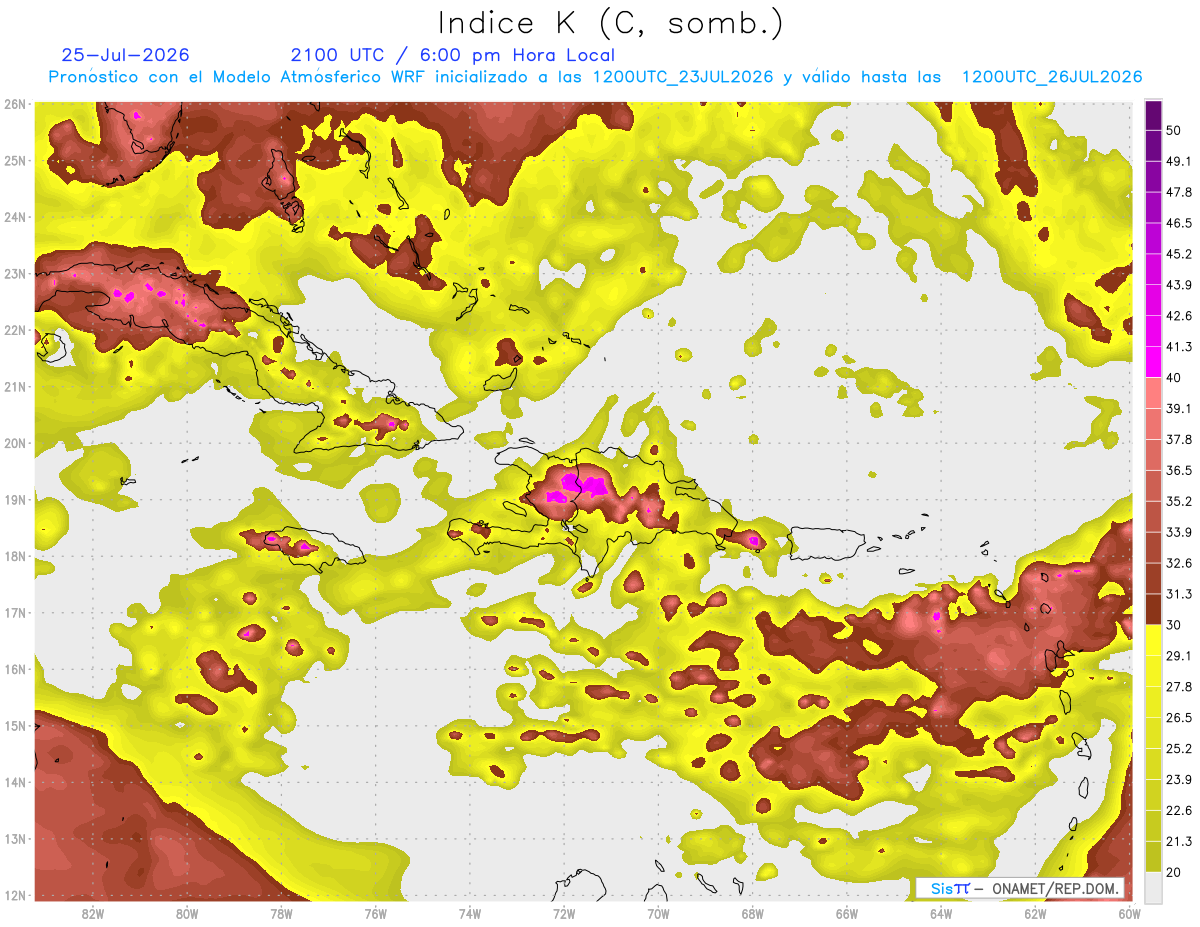Click the '14N' latitude label

pyautogui.click(x=15, y=782)
